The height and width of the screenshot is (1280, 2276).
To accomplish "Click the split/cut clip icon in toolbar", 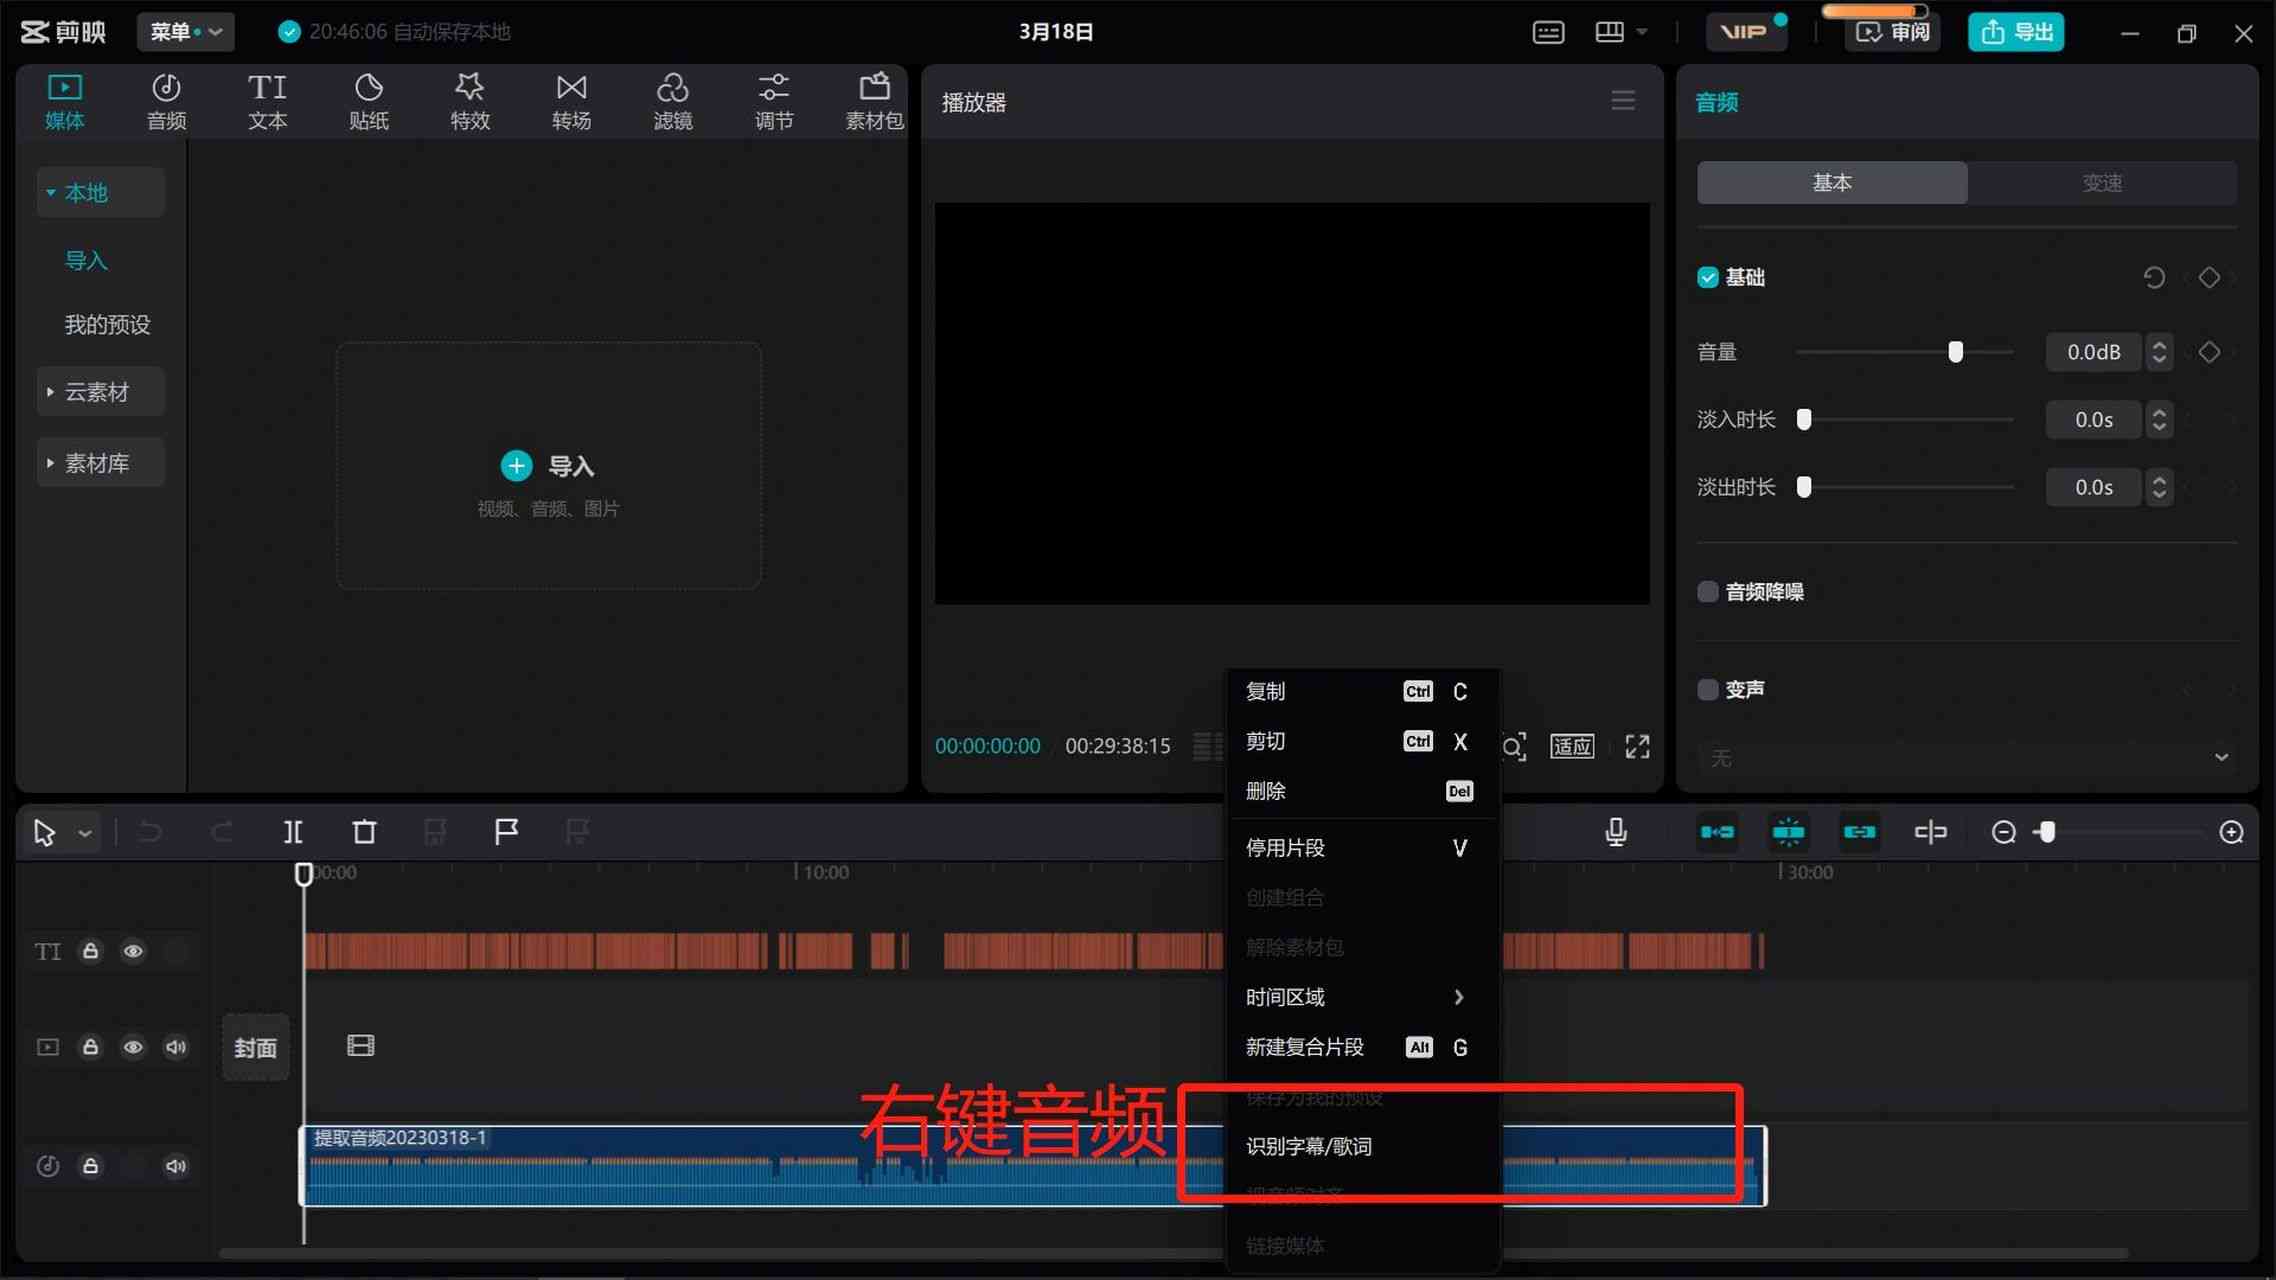I will [292, 831].
